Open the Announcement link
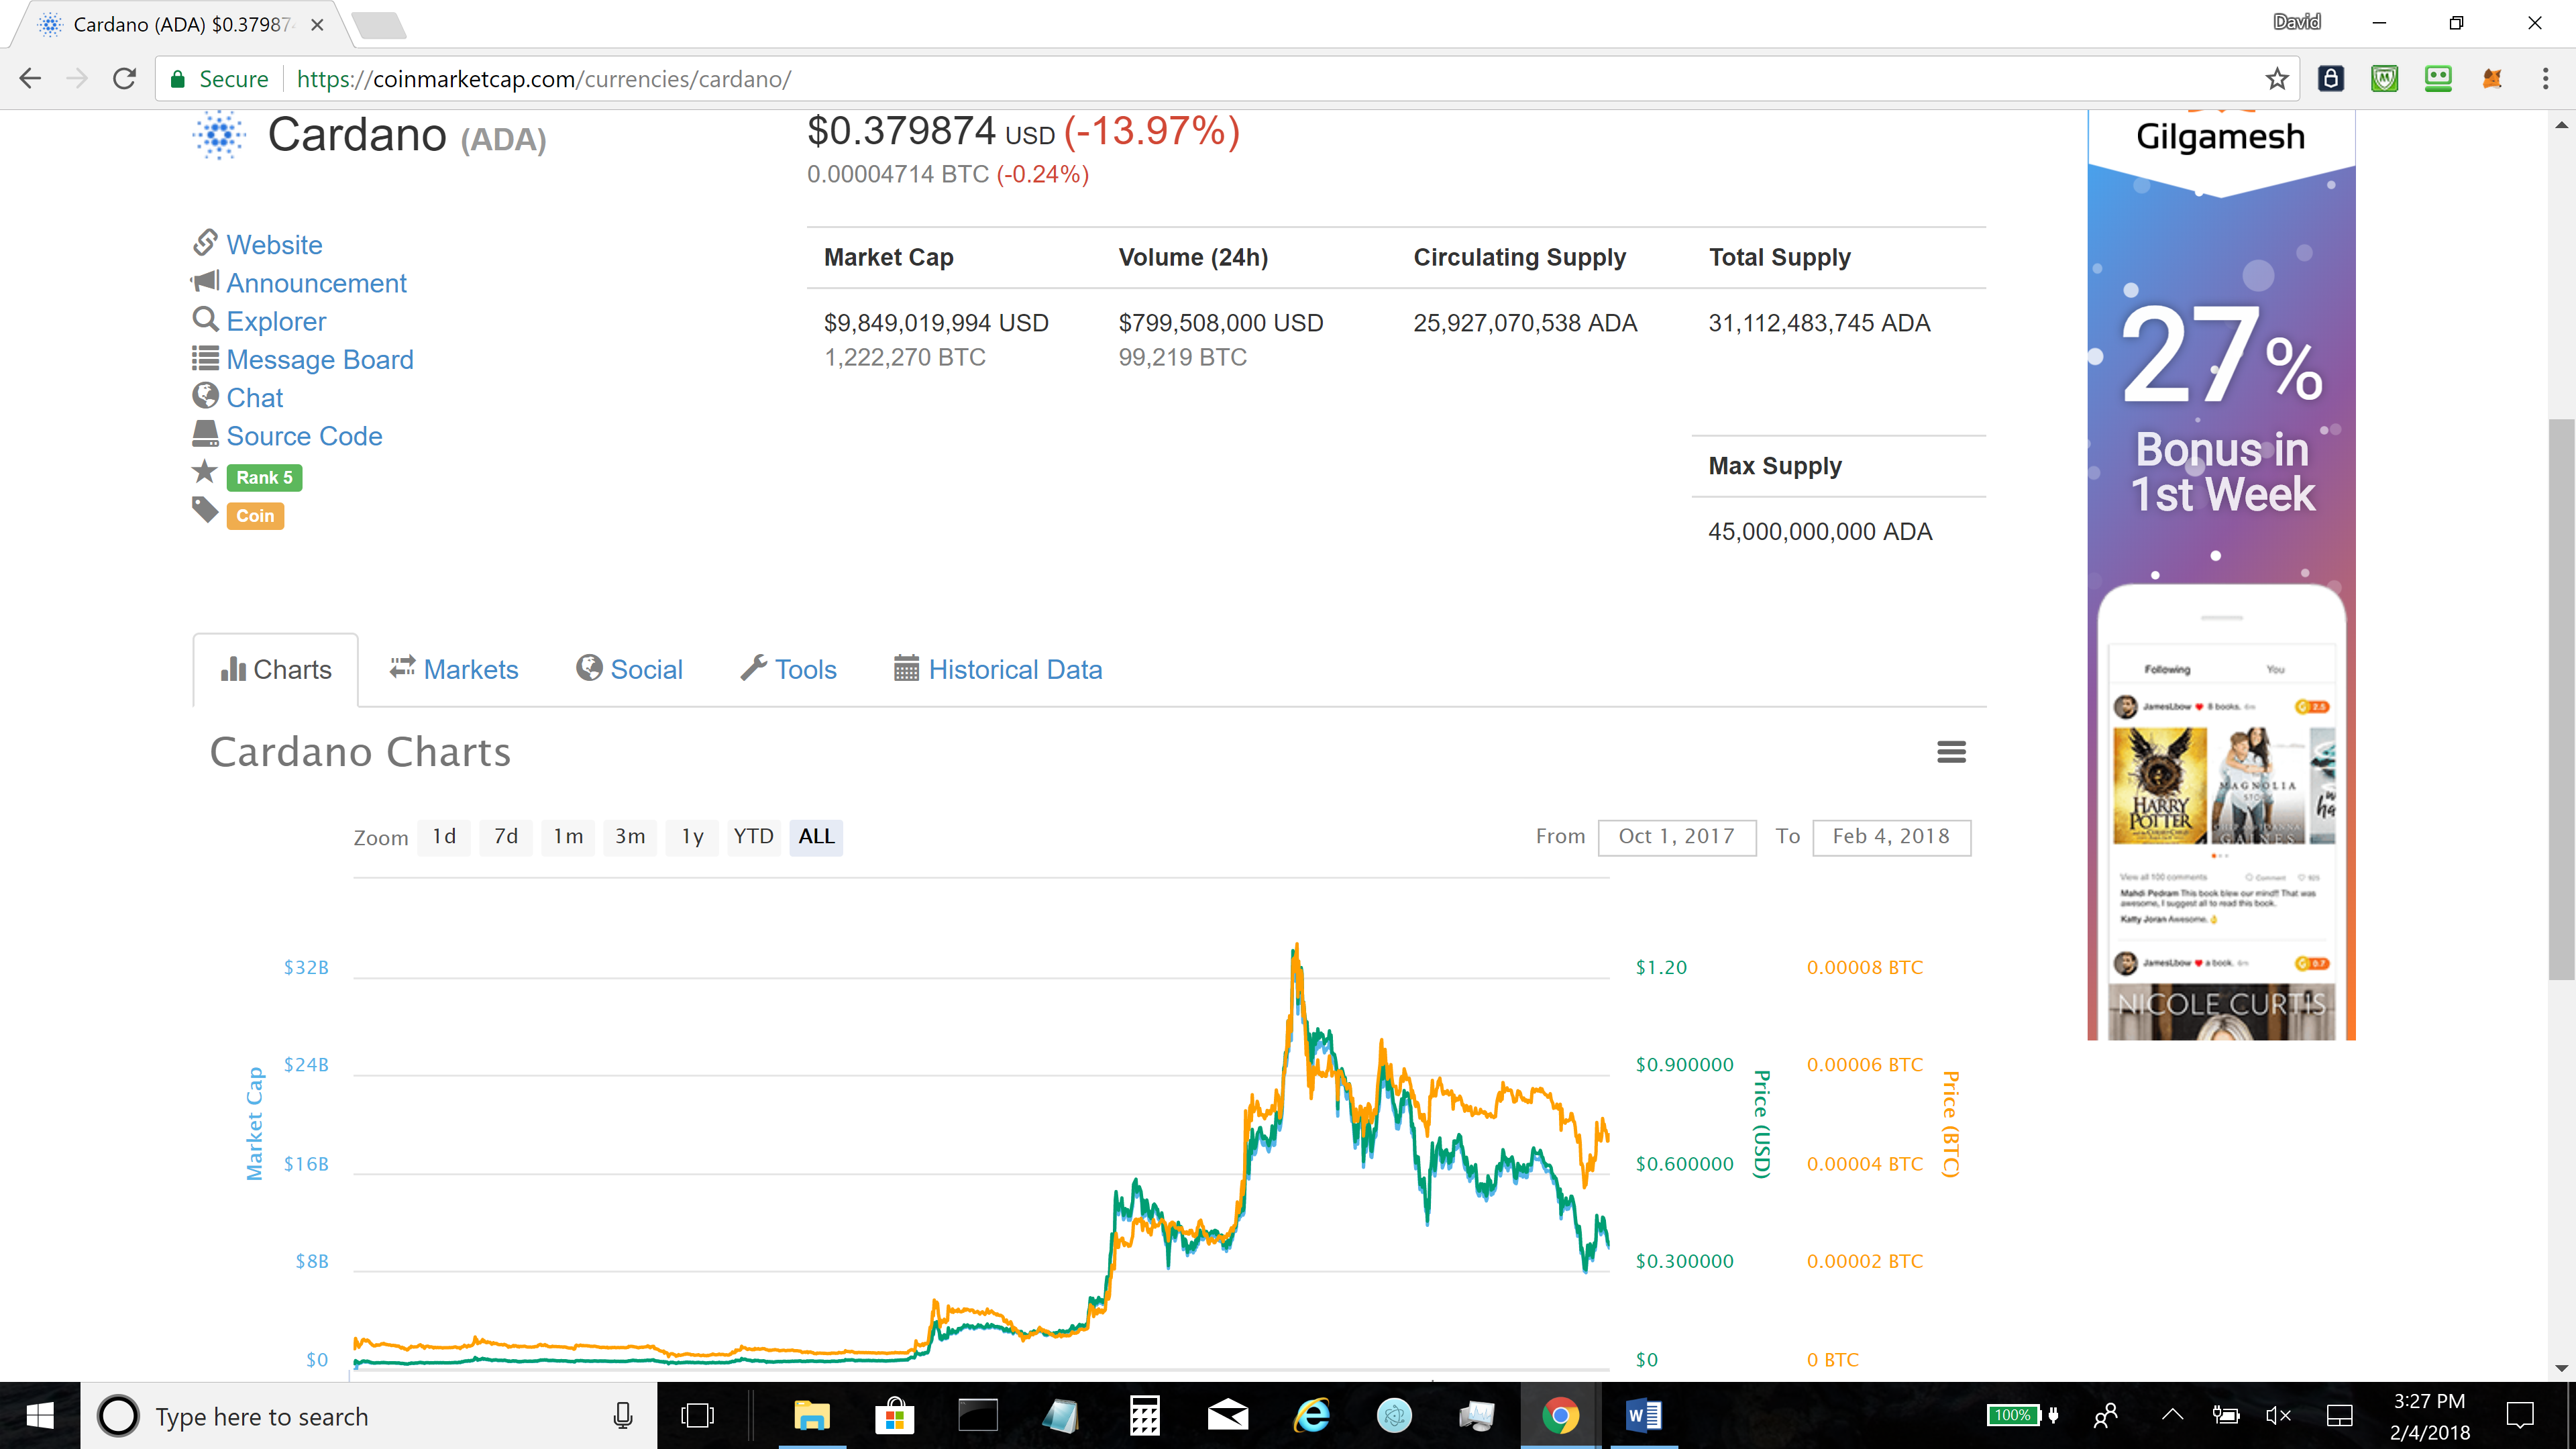 point(316,283)
